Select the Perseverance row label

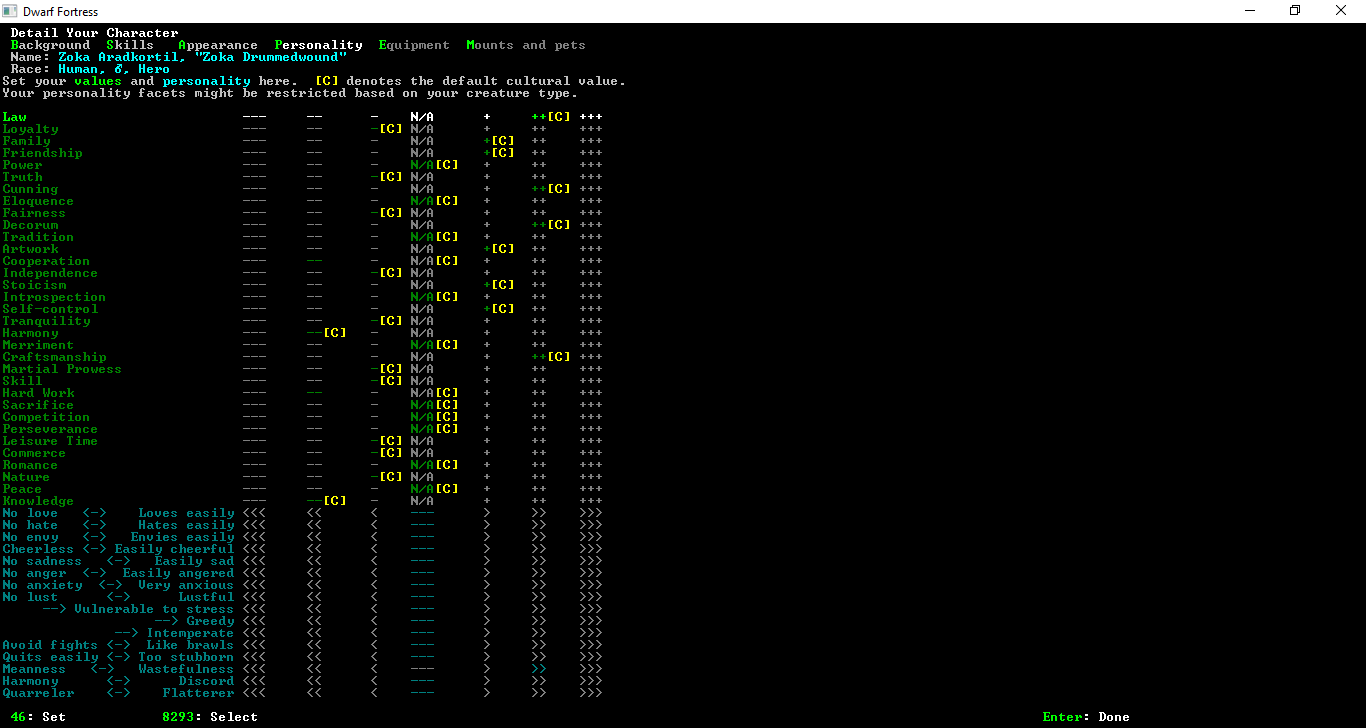click(50, 429)
